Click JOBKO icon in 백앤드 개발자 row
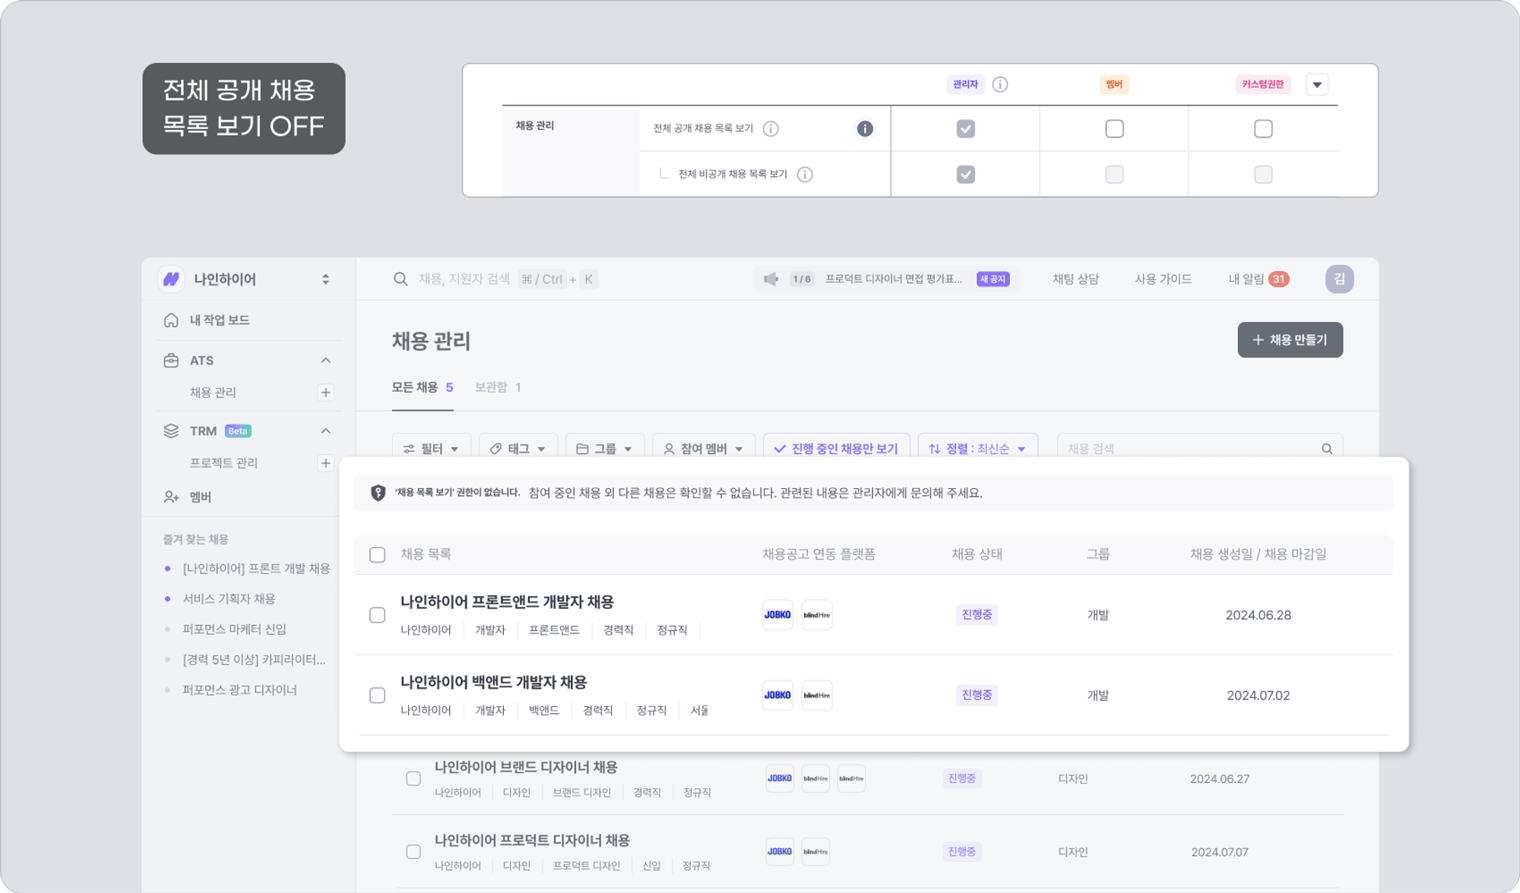 coord(778,695)
